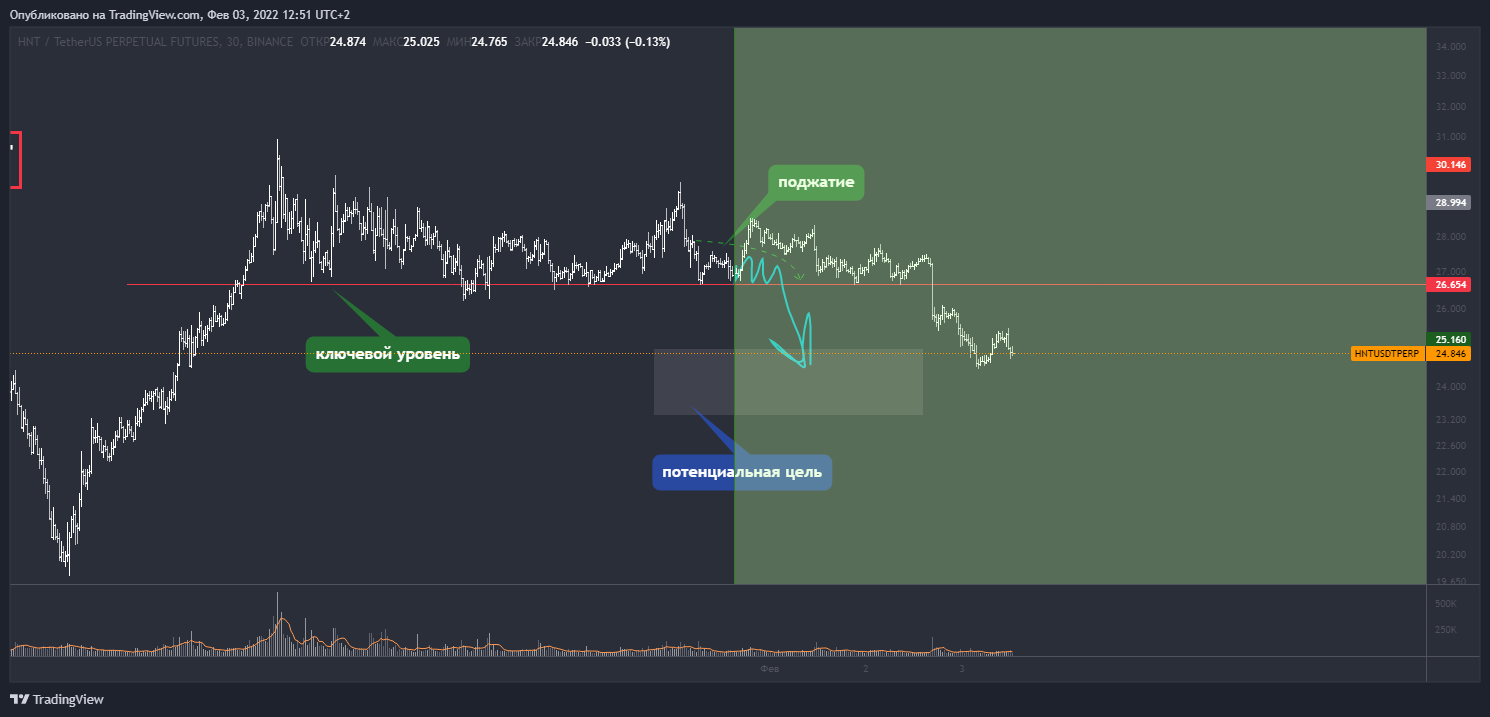Click the TradingView logo in bottom corner
The image size is (1490, 717).
(x=57, y=699)
